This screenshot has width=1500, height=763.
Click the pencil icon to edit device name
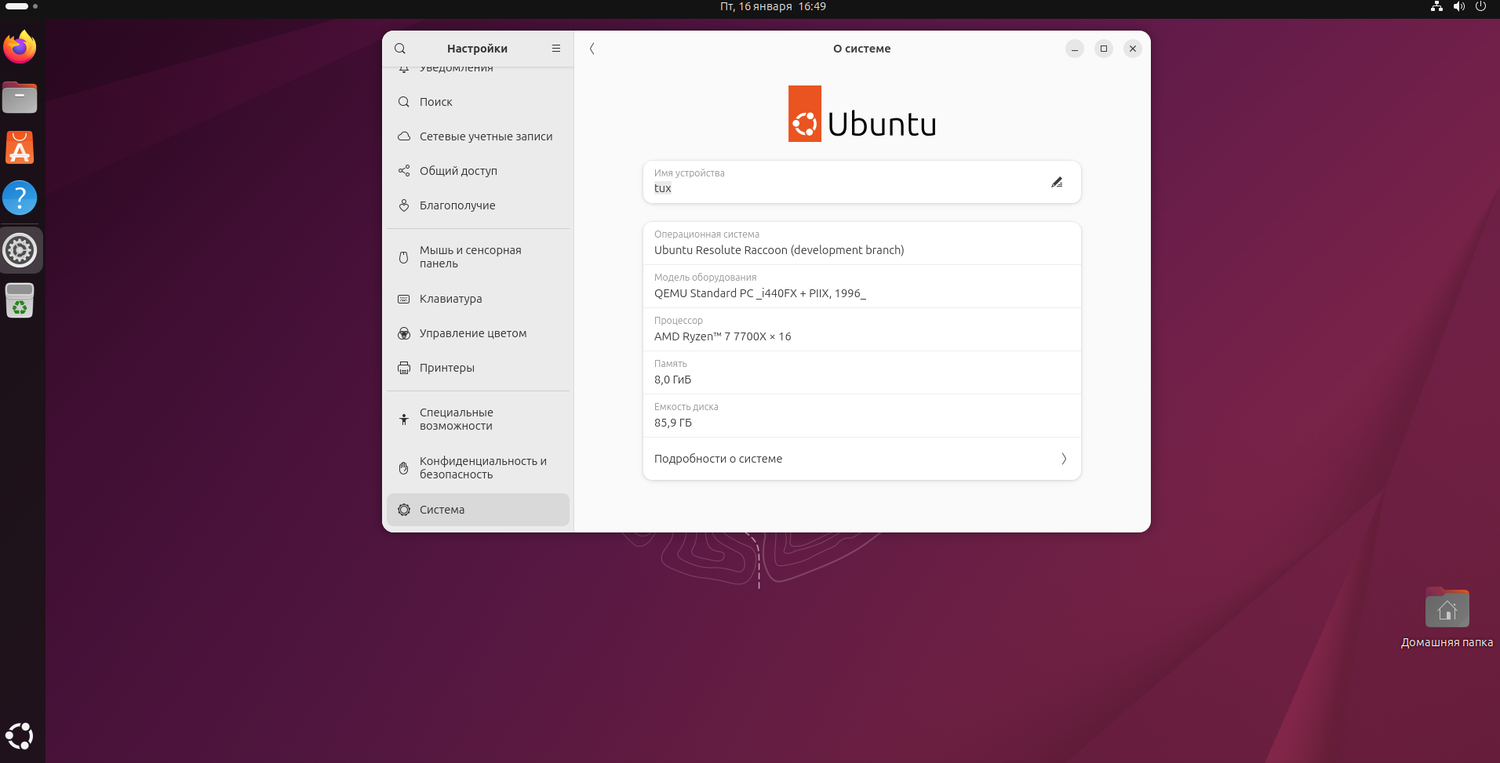tap(1056, 182)
